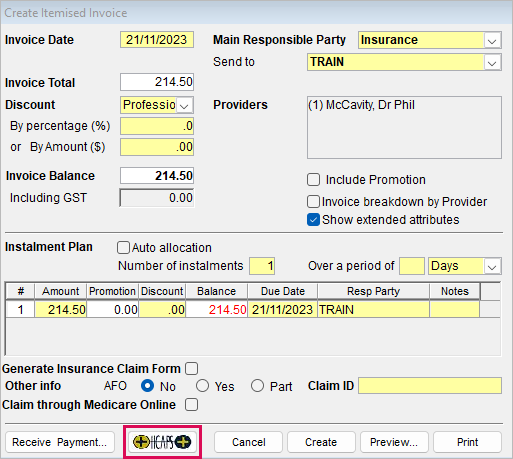Open Main Responsible Party dropdown
The image size is (513, 459).
[492, 40]
